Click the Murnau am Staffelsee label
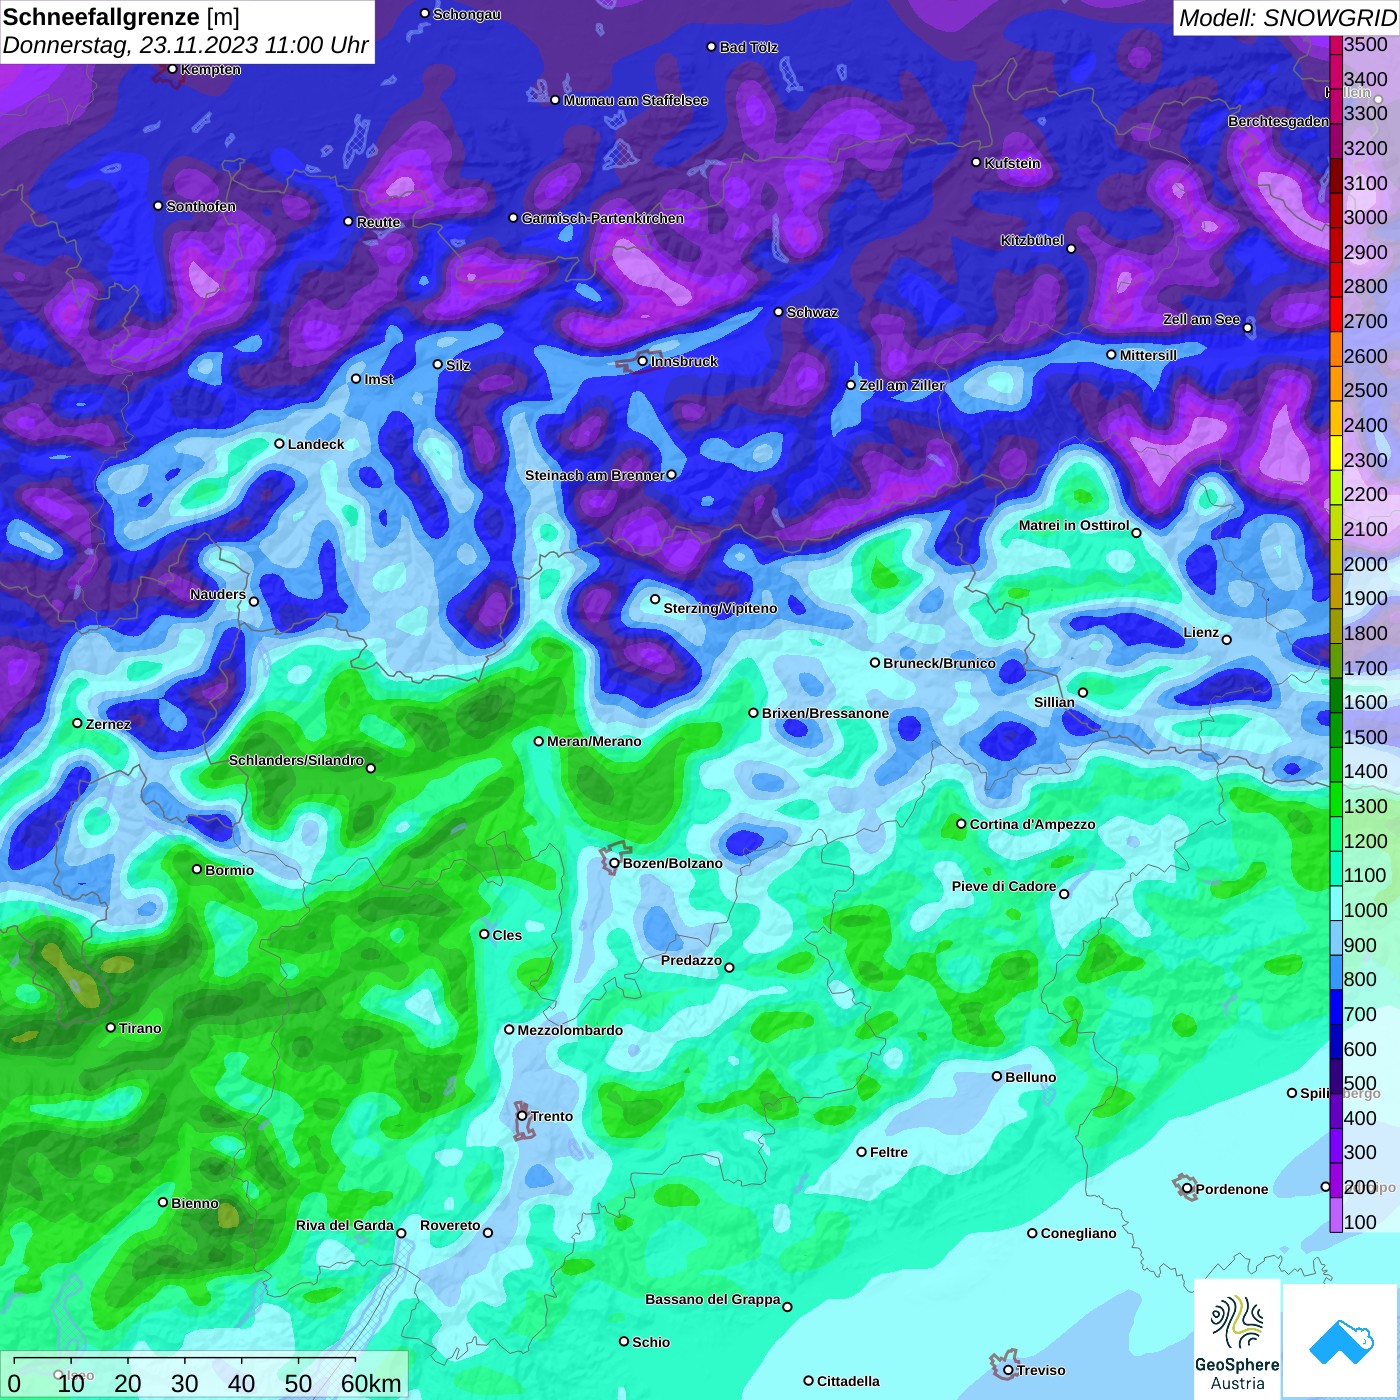Image resolution: width=1400 pixels, height=1400 pixels. (x=635, y=100)
